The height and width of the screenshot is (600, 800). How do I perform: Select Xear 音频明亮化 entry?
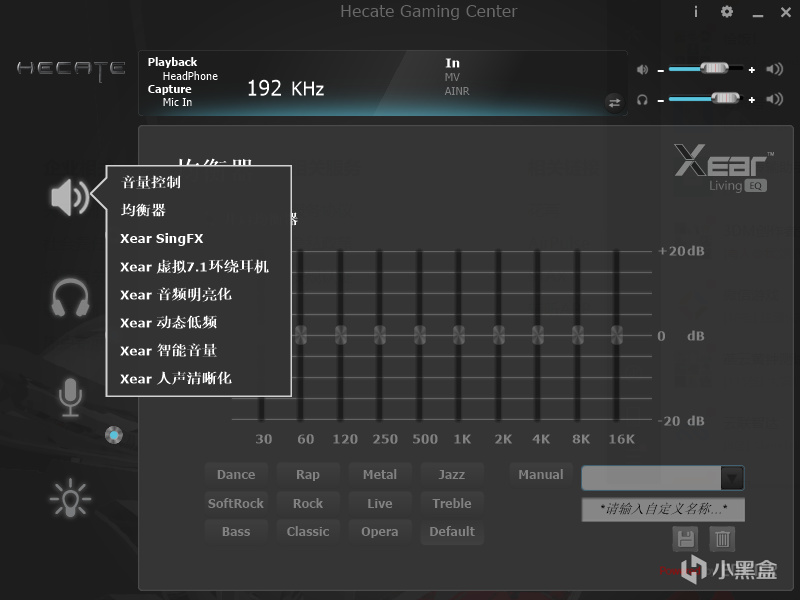coord(176,294)
